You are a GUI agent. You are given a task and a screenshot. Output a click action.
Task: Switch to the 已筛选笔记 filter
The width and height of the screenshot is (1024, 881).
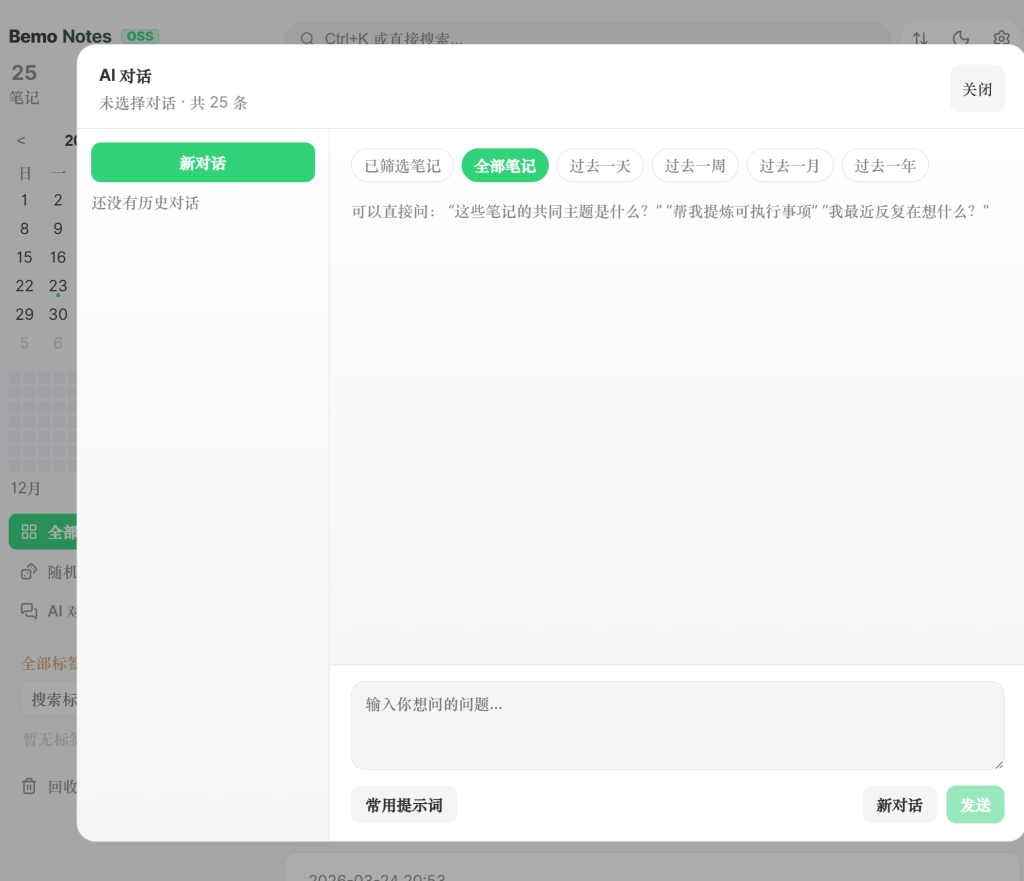402,165
